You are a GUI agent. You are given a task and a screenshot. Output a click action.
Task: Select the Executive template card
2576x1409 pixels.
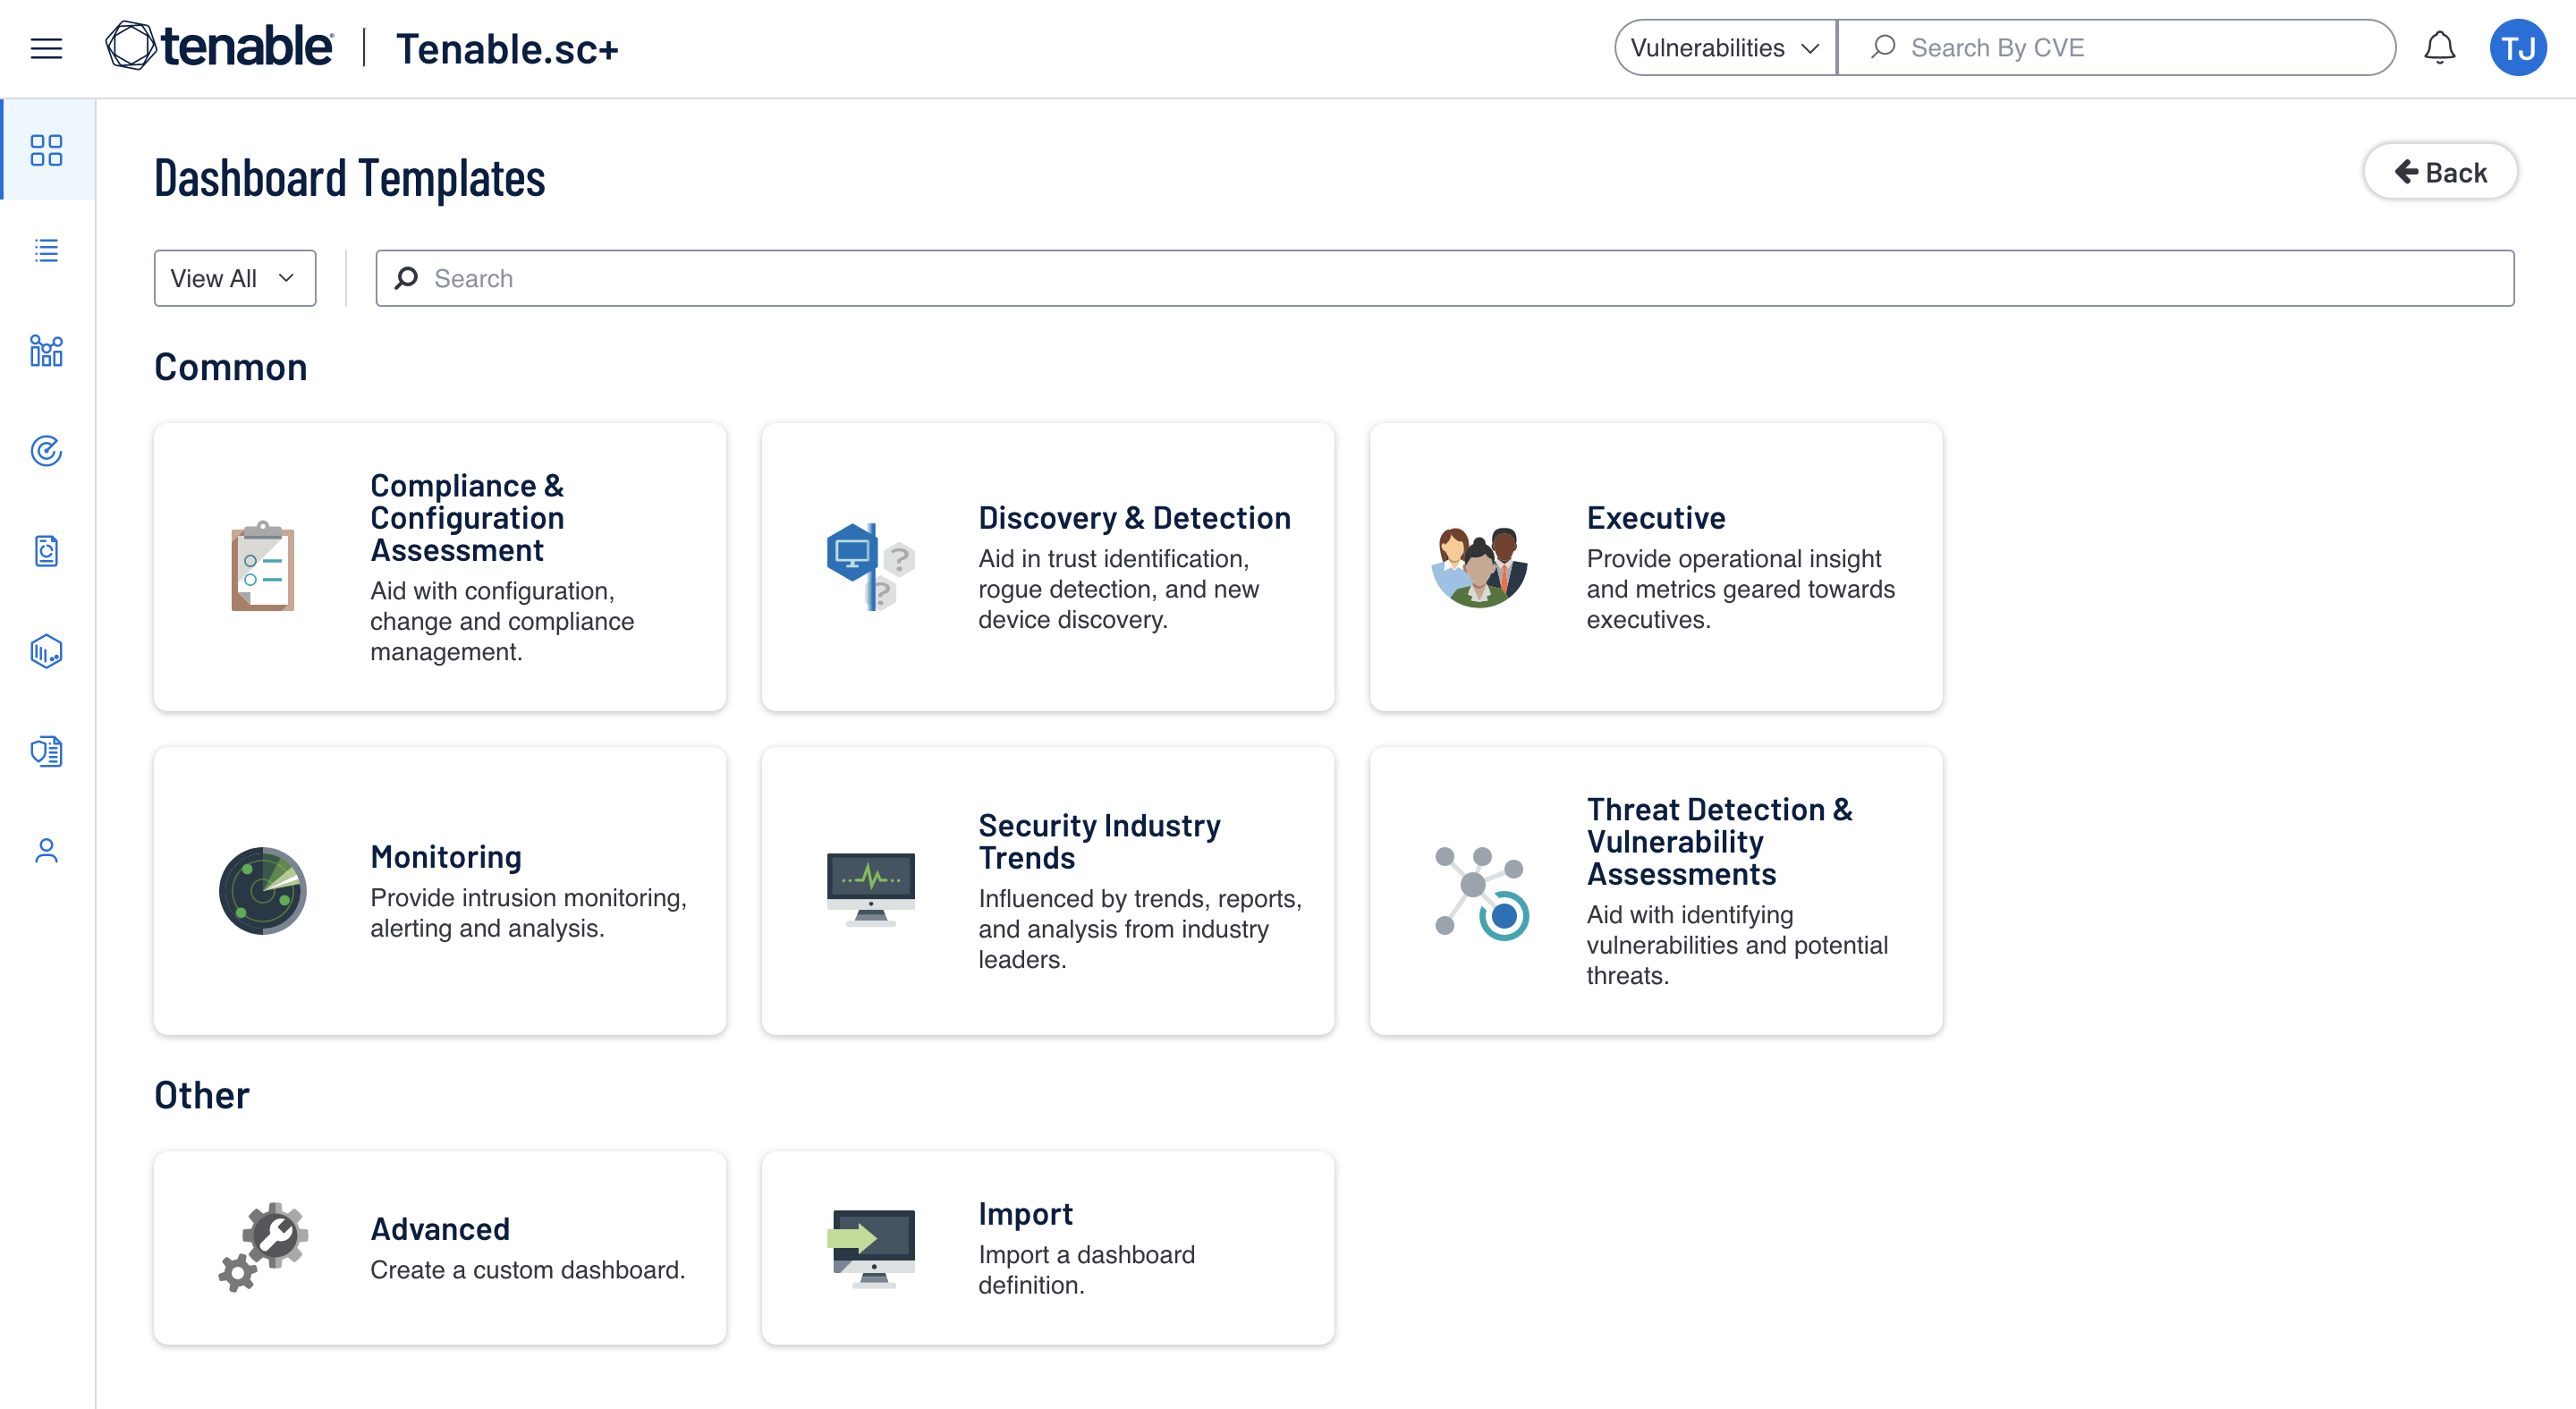[x=1655, y=567]
